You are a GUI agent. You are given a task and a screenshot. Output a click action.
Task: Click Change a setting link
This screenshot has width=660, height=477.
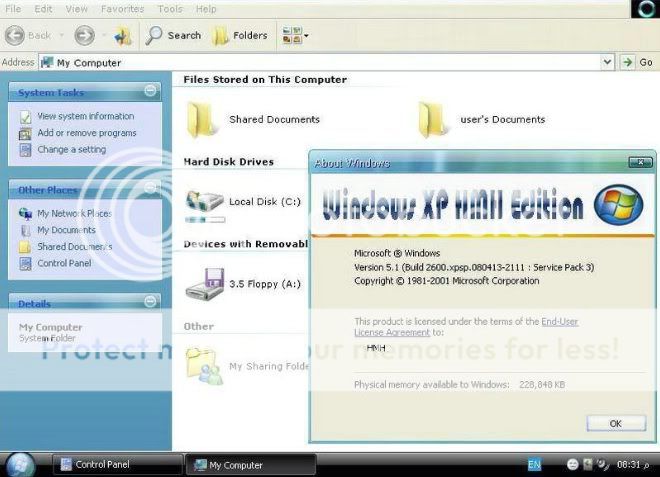[72, 149]
